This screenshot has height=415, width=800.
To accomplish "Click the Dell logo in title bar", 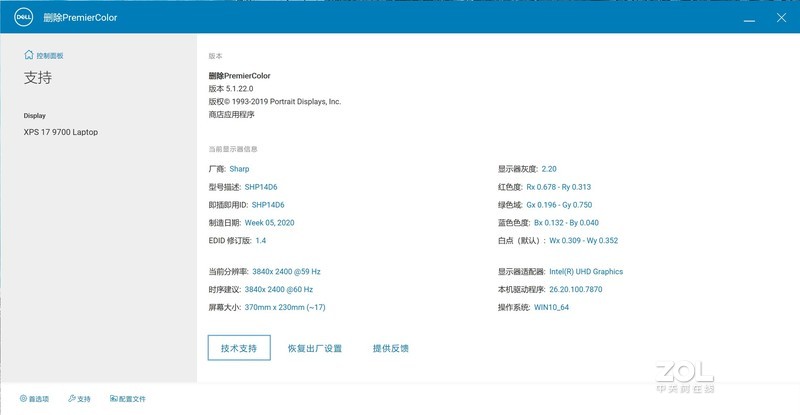I will coord(23,17).
